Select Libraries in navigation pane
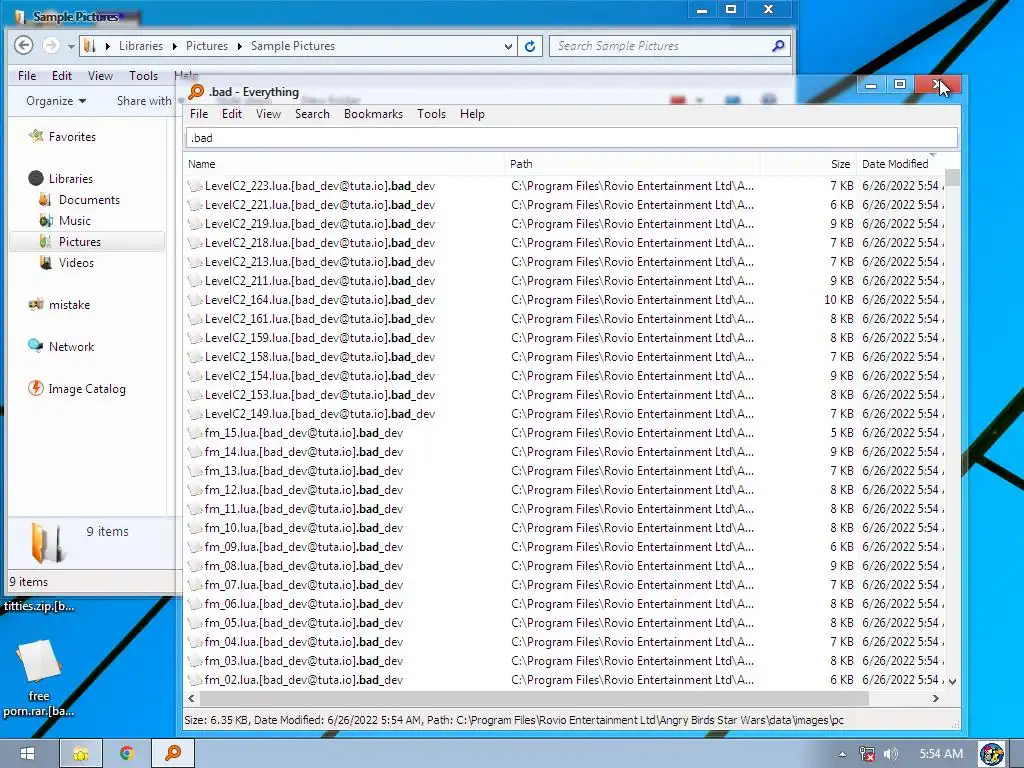The width and height of the screenshot is (1024, 768). coord(71,178)
